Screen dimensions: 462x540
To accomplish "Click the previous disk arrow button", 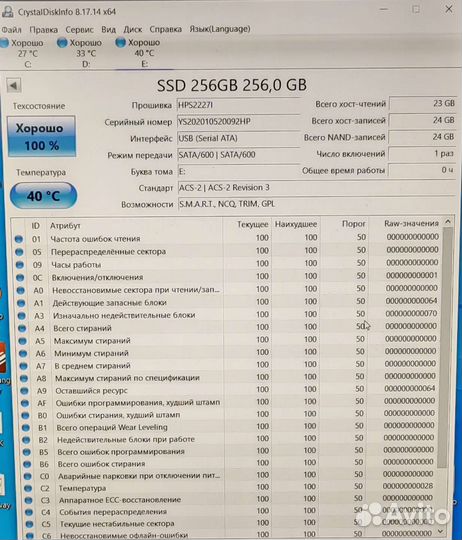I will pyautogui.click(x=14, y=85).
